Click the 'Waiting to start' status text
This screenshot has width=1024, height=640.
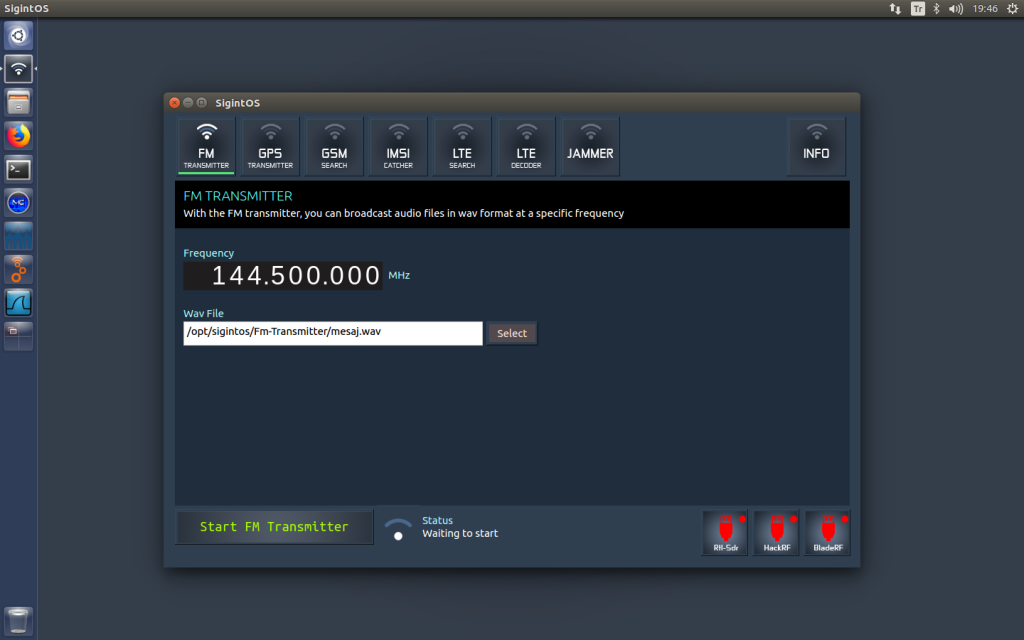pyautogui.click(x=460, y=534)
